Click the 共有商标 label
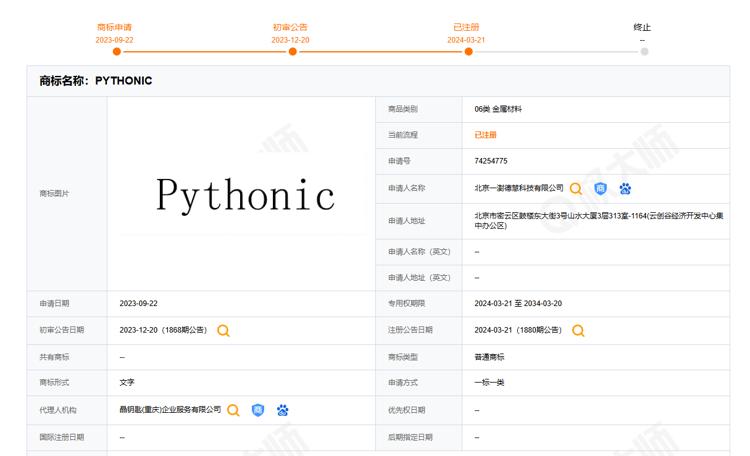 coord(54,357)
